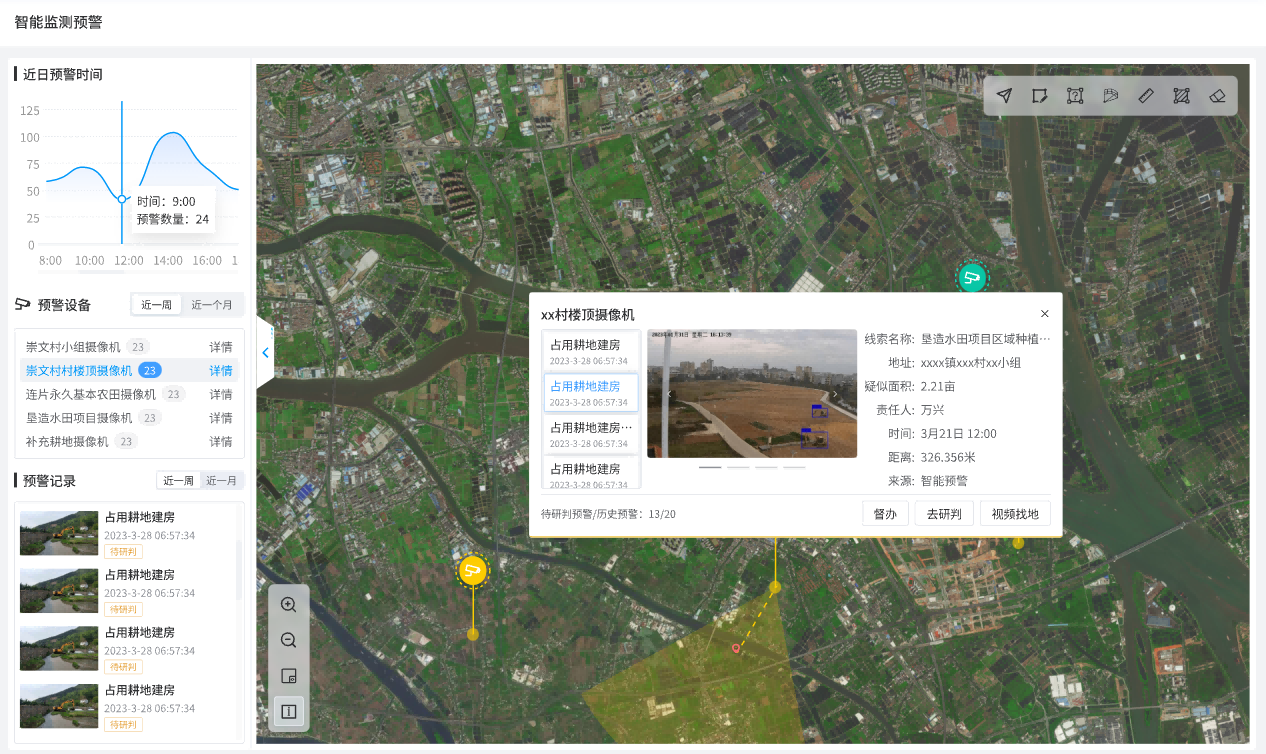The width and height of the screenshot is (1266, 754).
Task: Switch 预警设备 to 近一周
Action: (157, 305)
